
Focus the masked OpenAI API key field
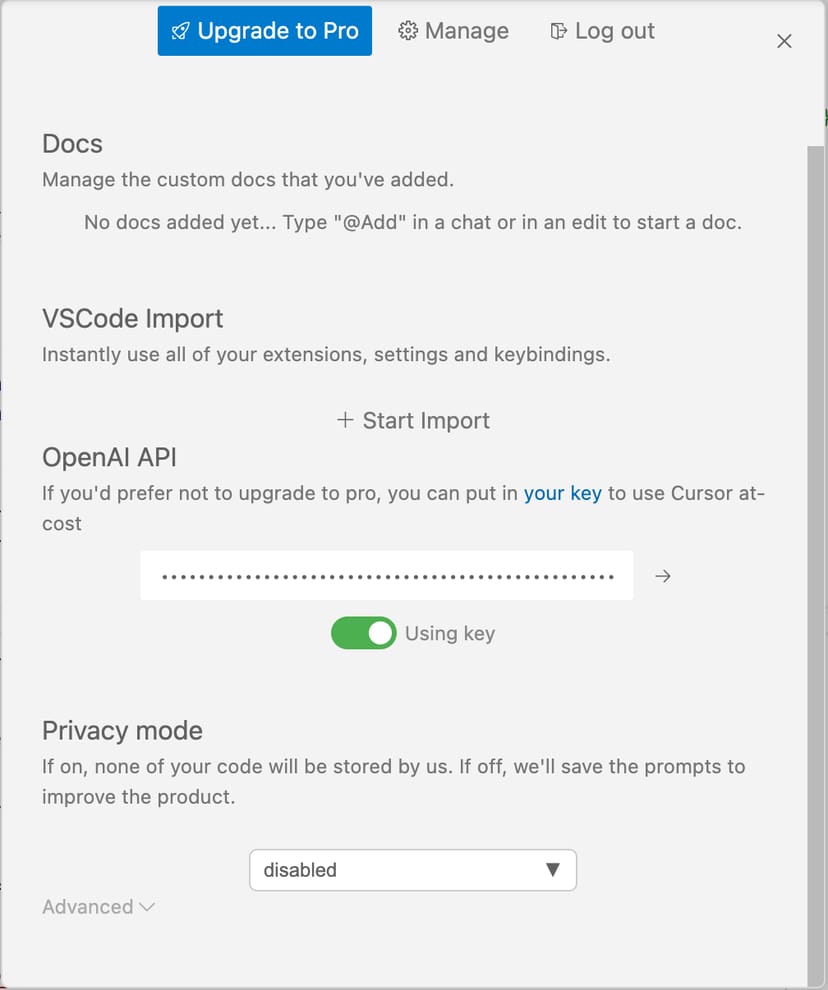click(x=386, y=576)
